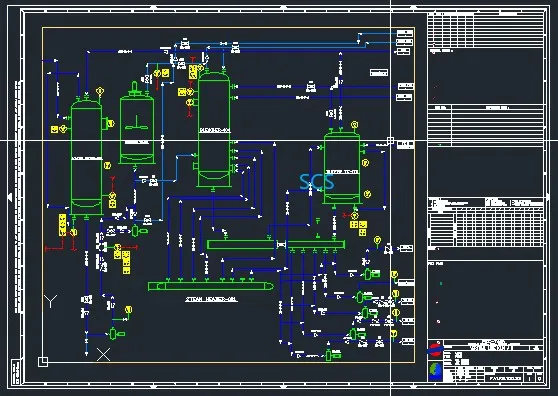Click the blue SCS watermark text

pyautogui.click(x=317, y=181)
